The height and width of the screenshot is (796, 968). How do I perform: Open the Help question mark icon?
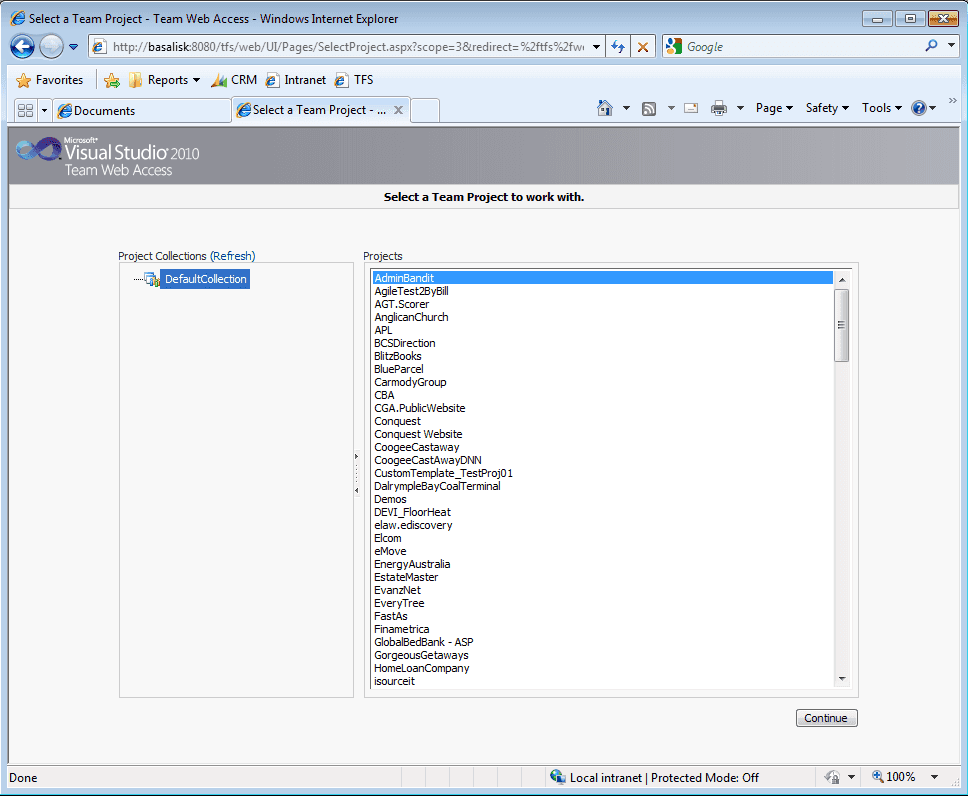pyautogui.click(x=918, y=109)
